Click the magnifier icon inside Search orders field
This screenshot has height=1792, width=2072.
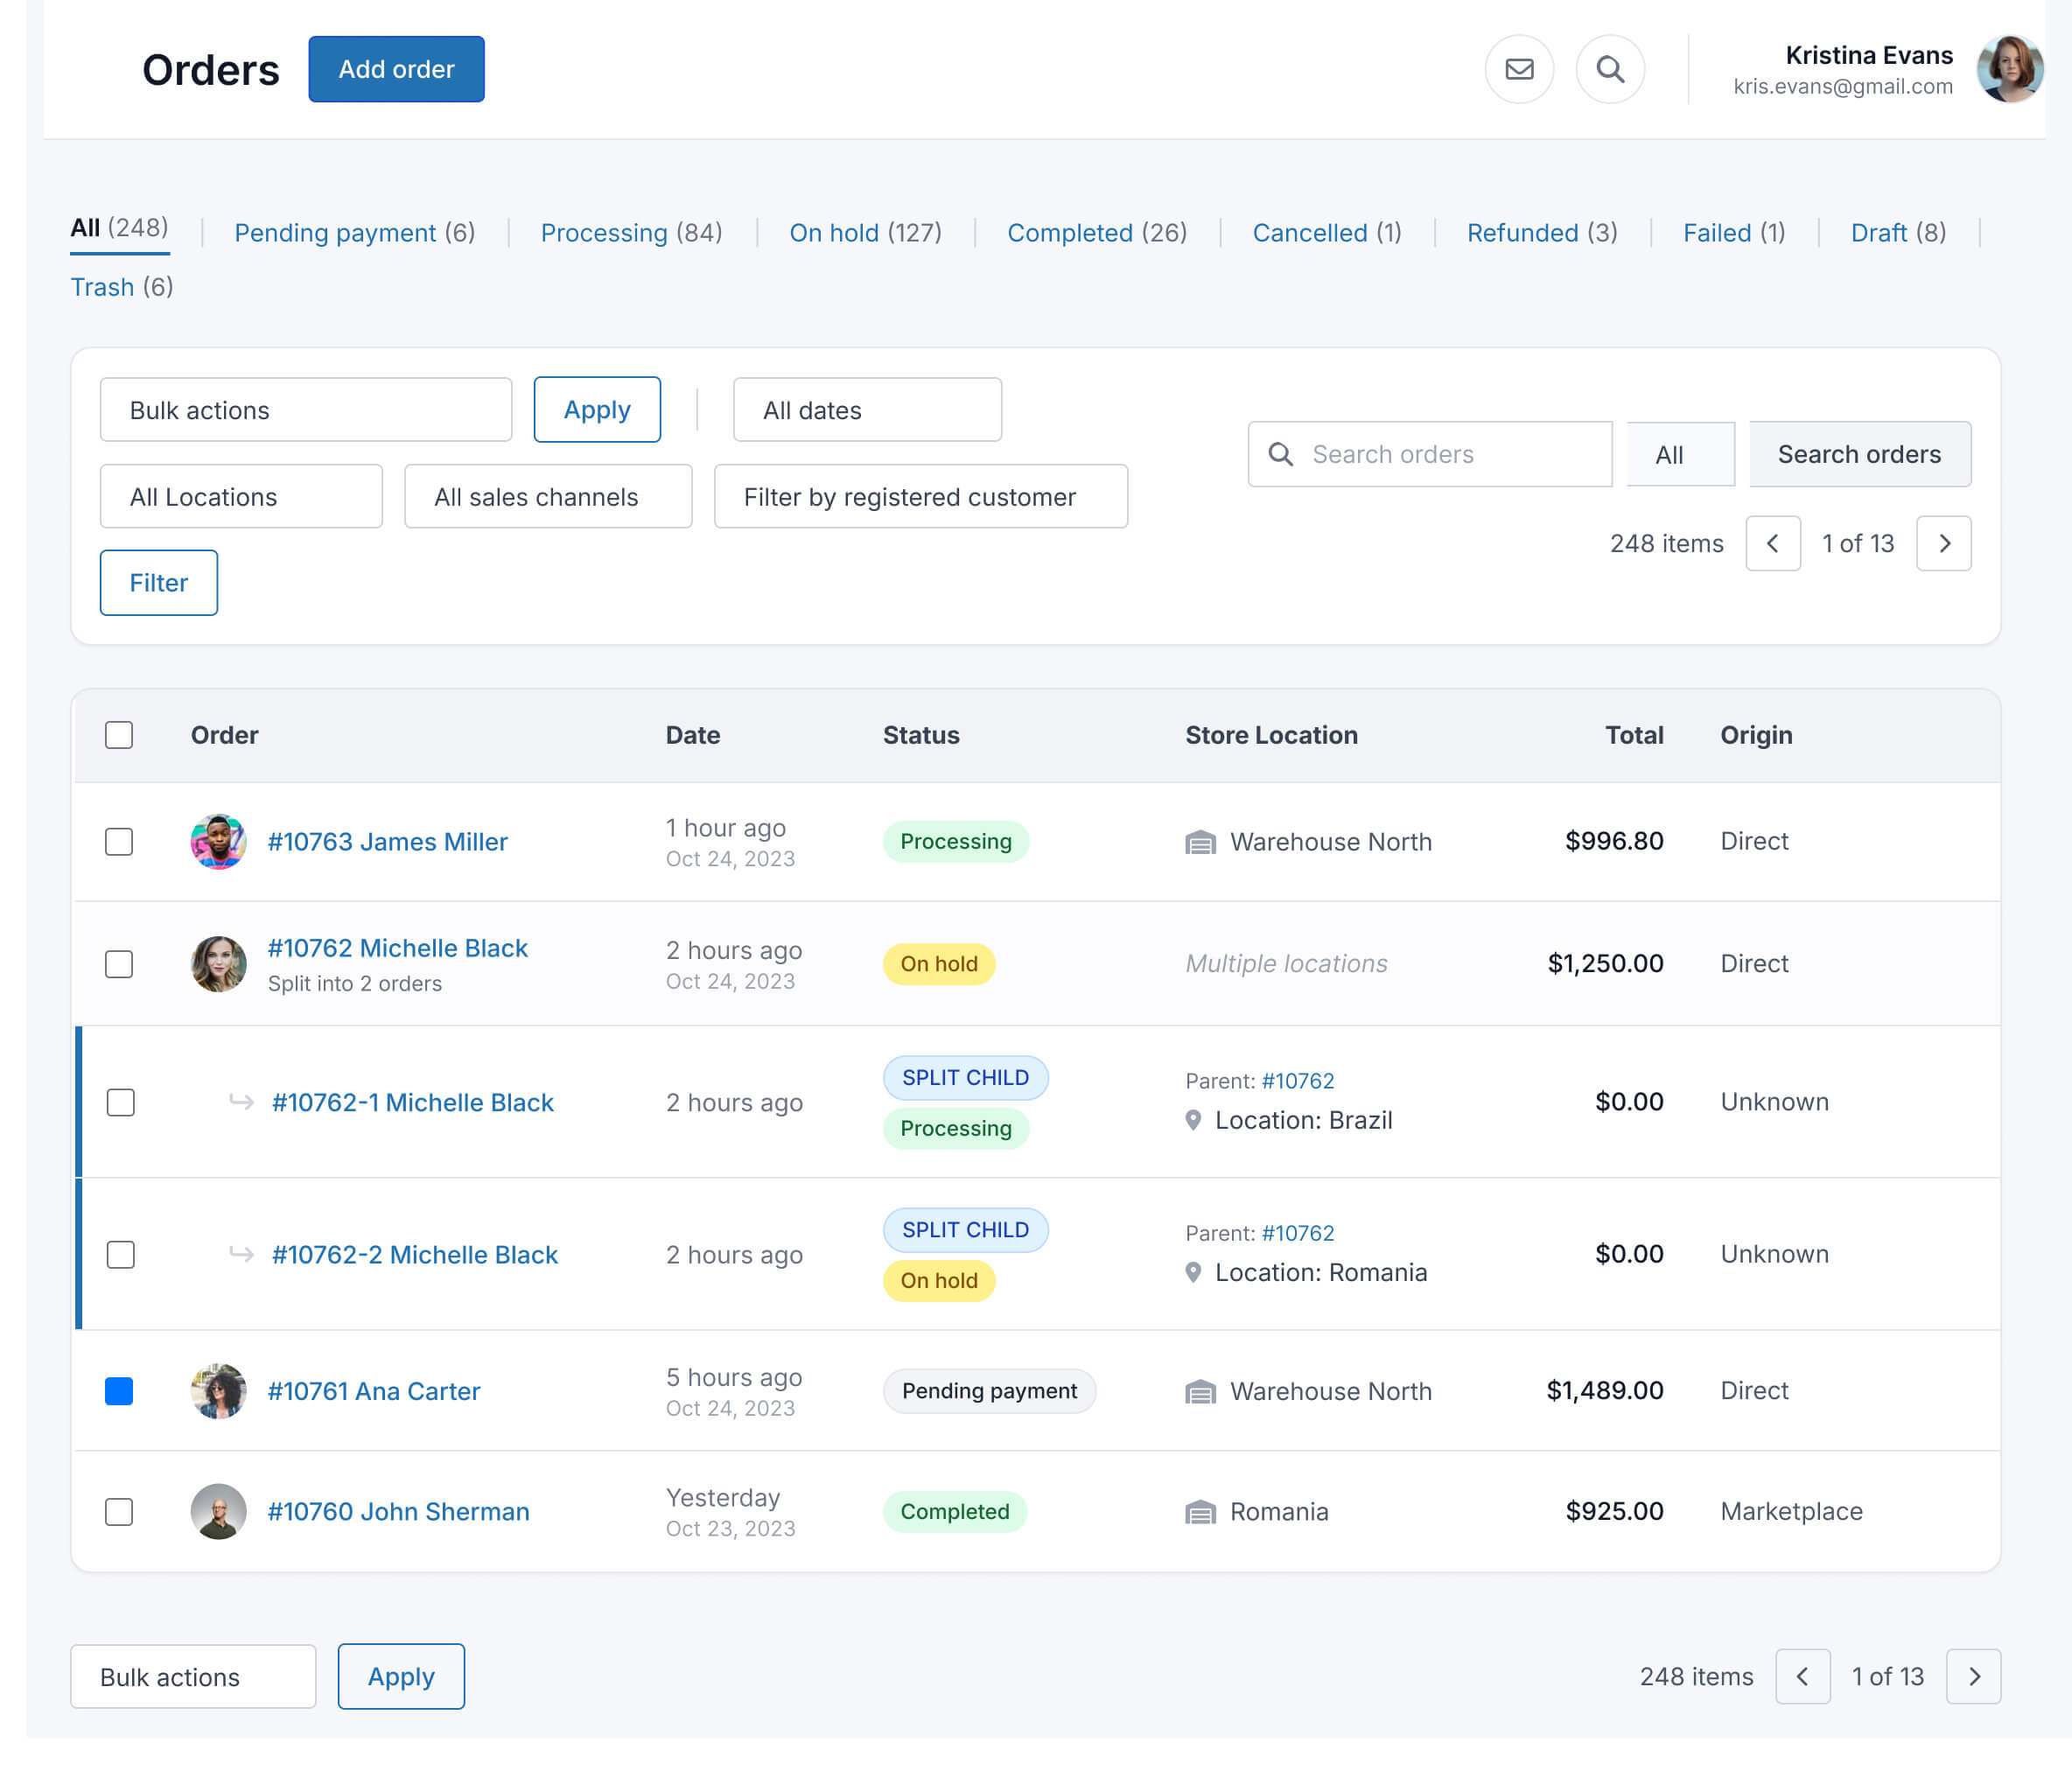click(1281, 454)
